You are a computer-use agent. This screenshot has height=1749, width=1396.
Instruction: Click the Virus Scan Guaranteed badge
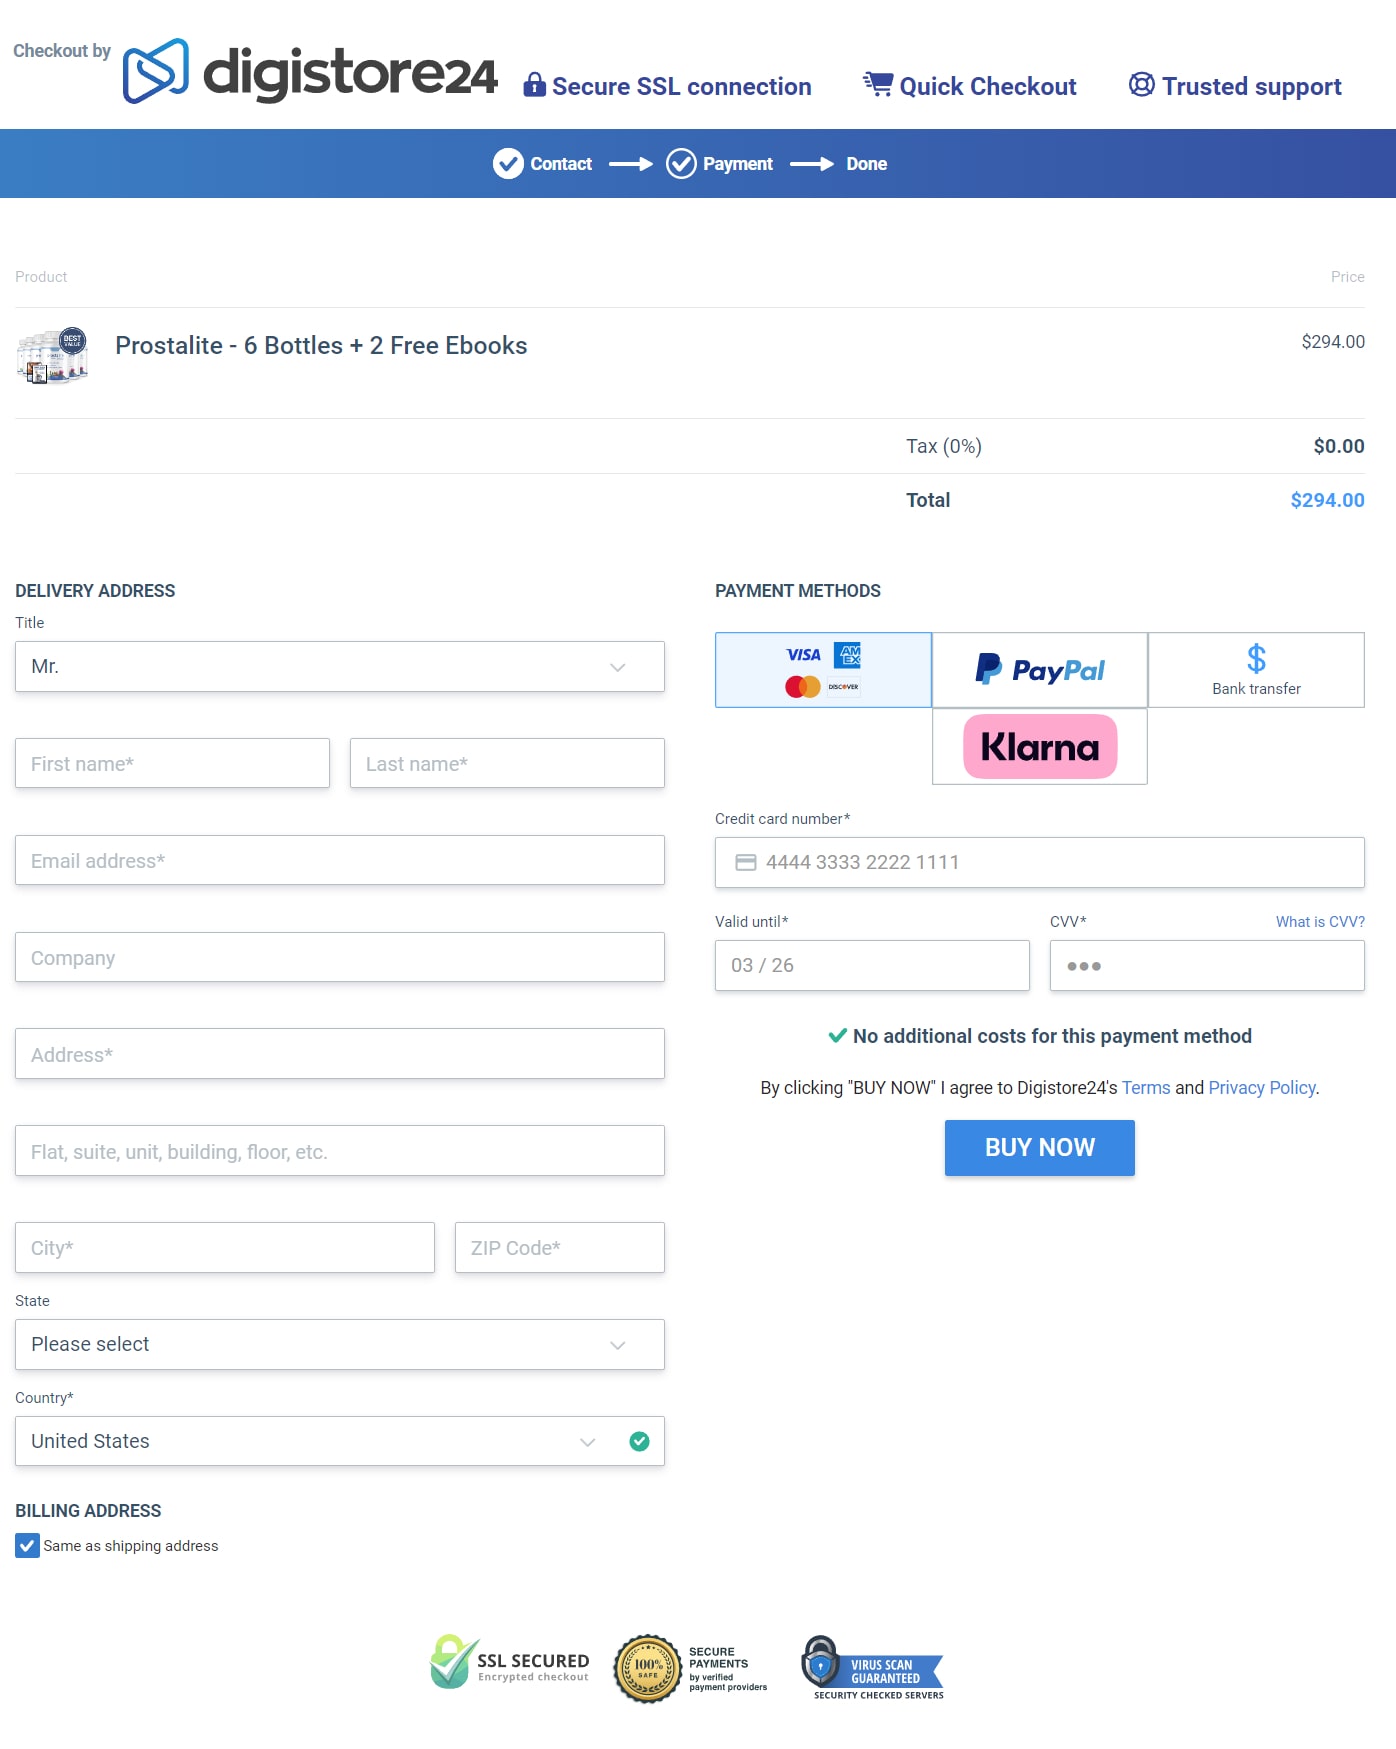873,1668
